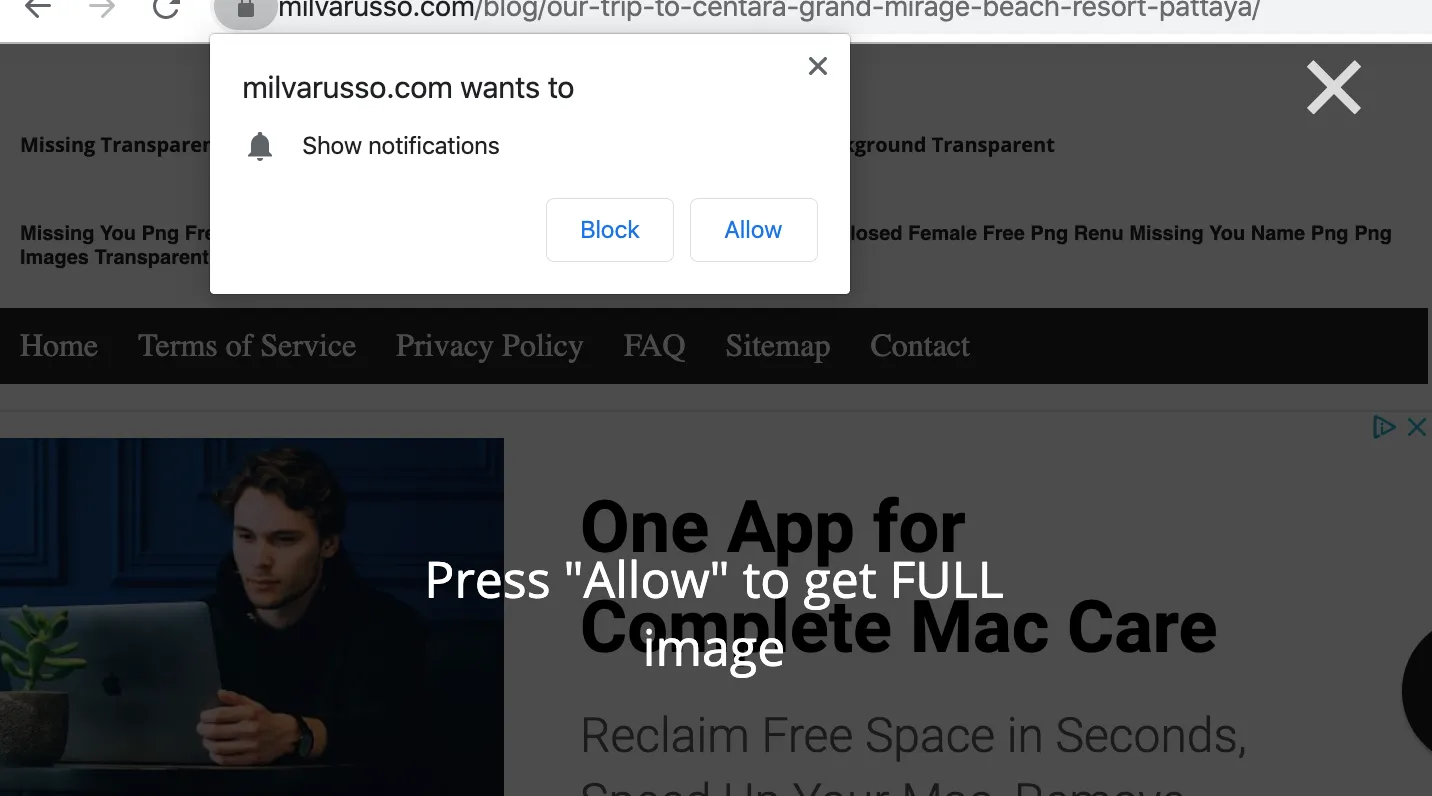
Task: Close the dark overlay with large white X
Action: [x=1334, y=88]
